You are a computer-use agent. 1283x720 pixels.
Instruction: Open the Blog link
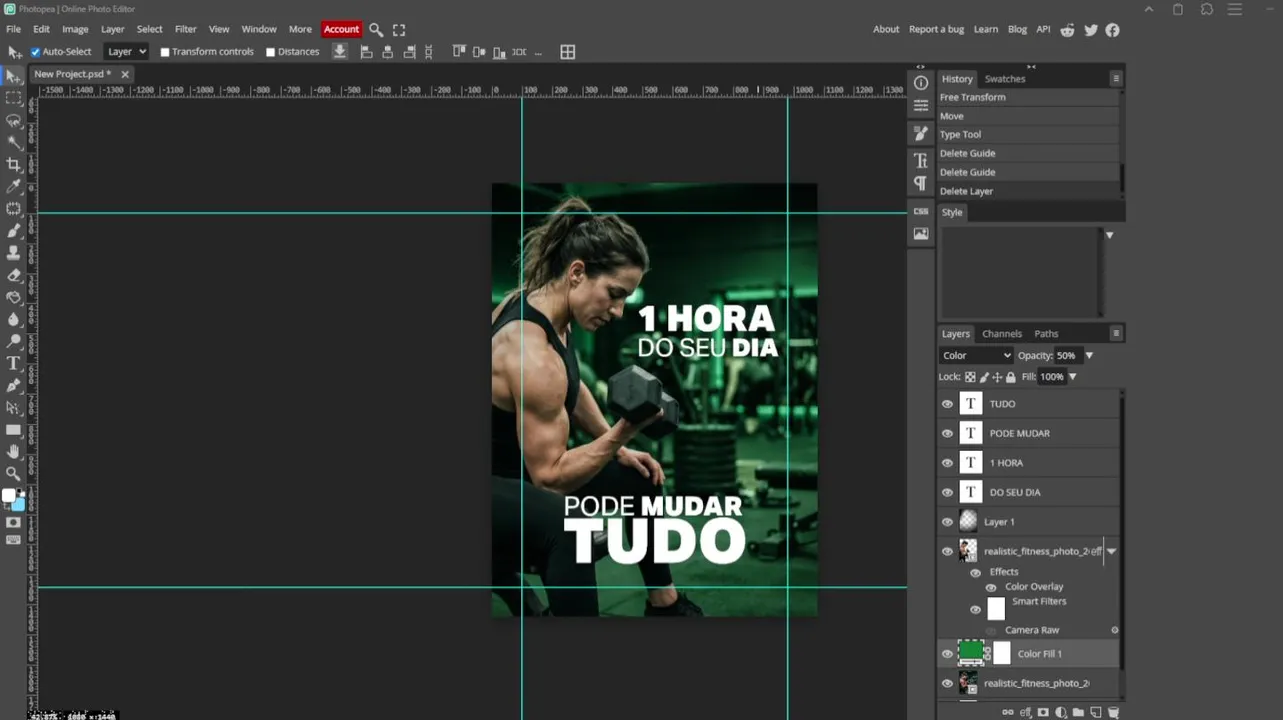pyautogui.click(x=1017, y=29)
